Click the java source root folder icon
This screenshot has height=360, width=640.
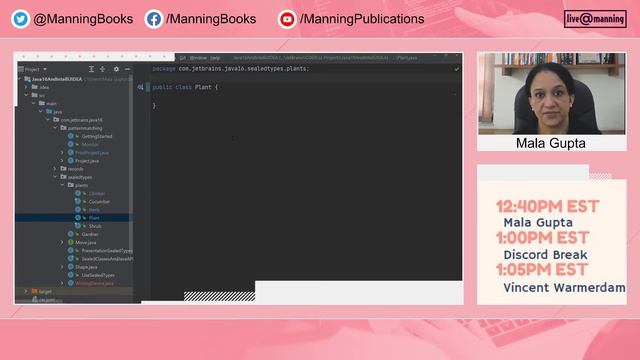(49, 111)
